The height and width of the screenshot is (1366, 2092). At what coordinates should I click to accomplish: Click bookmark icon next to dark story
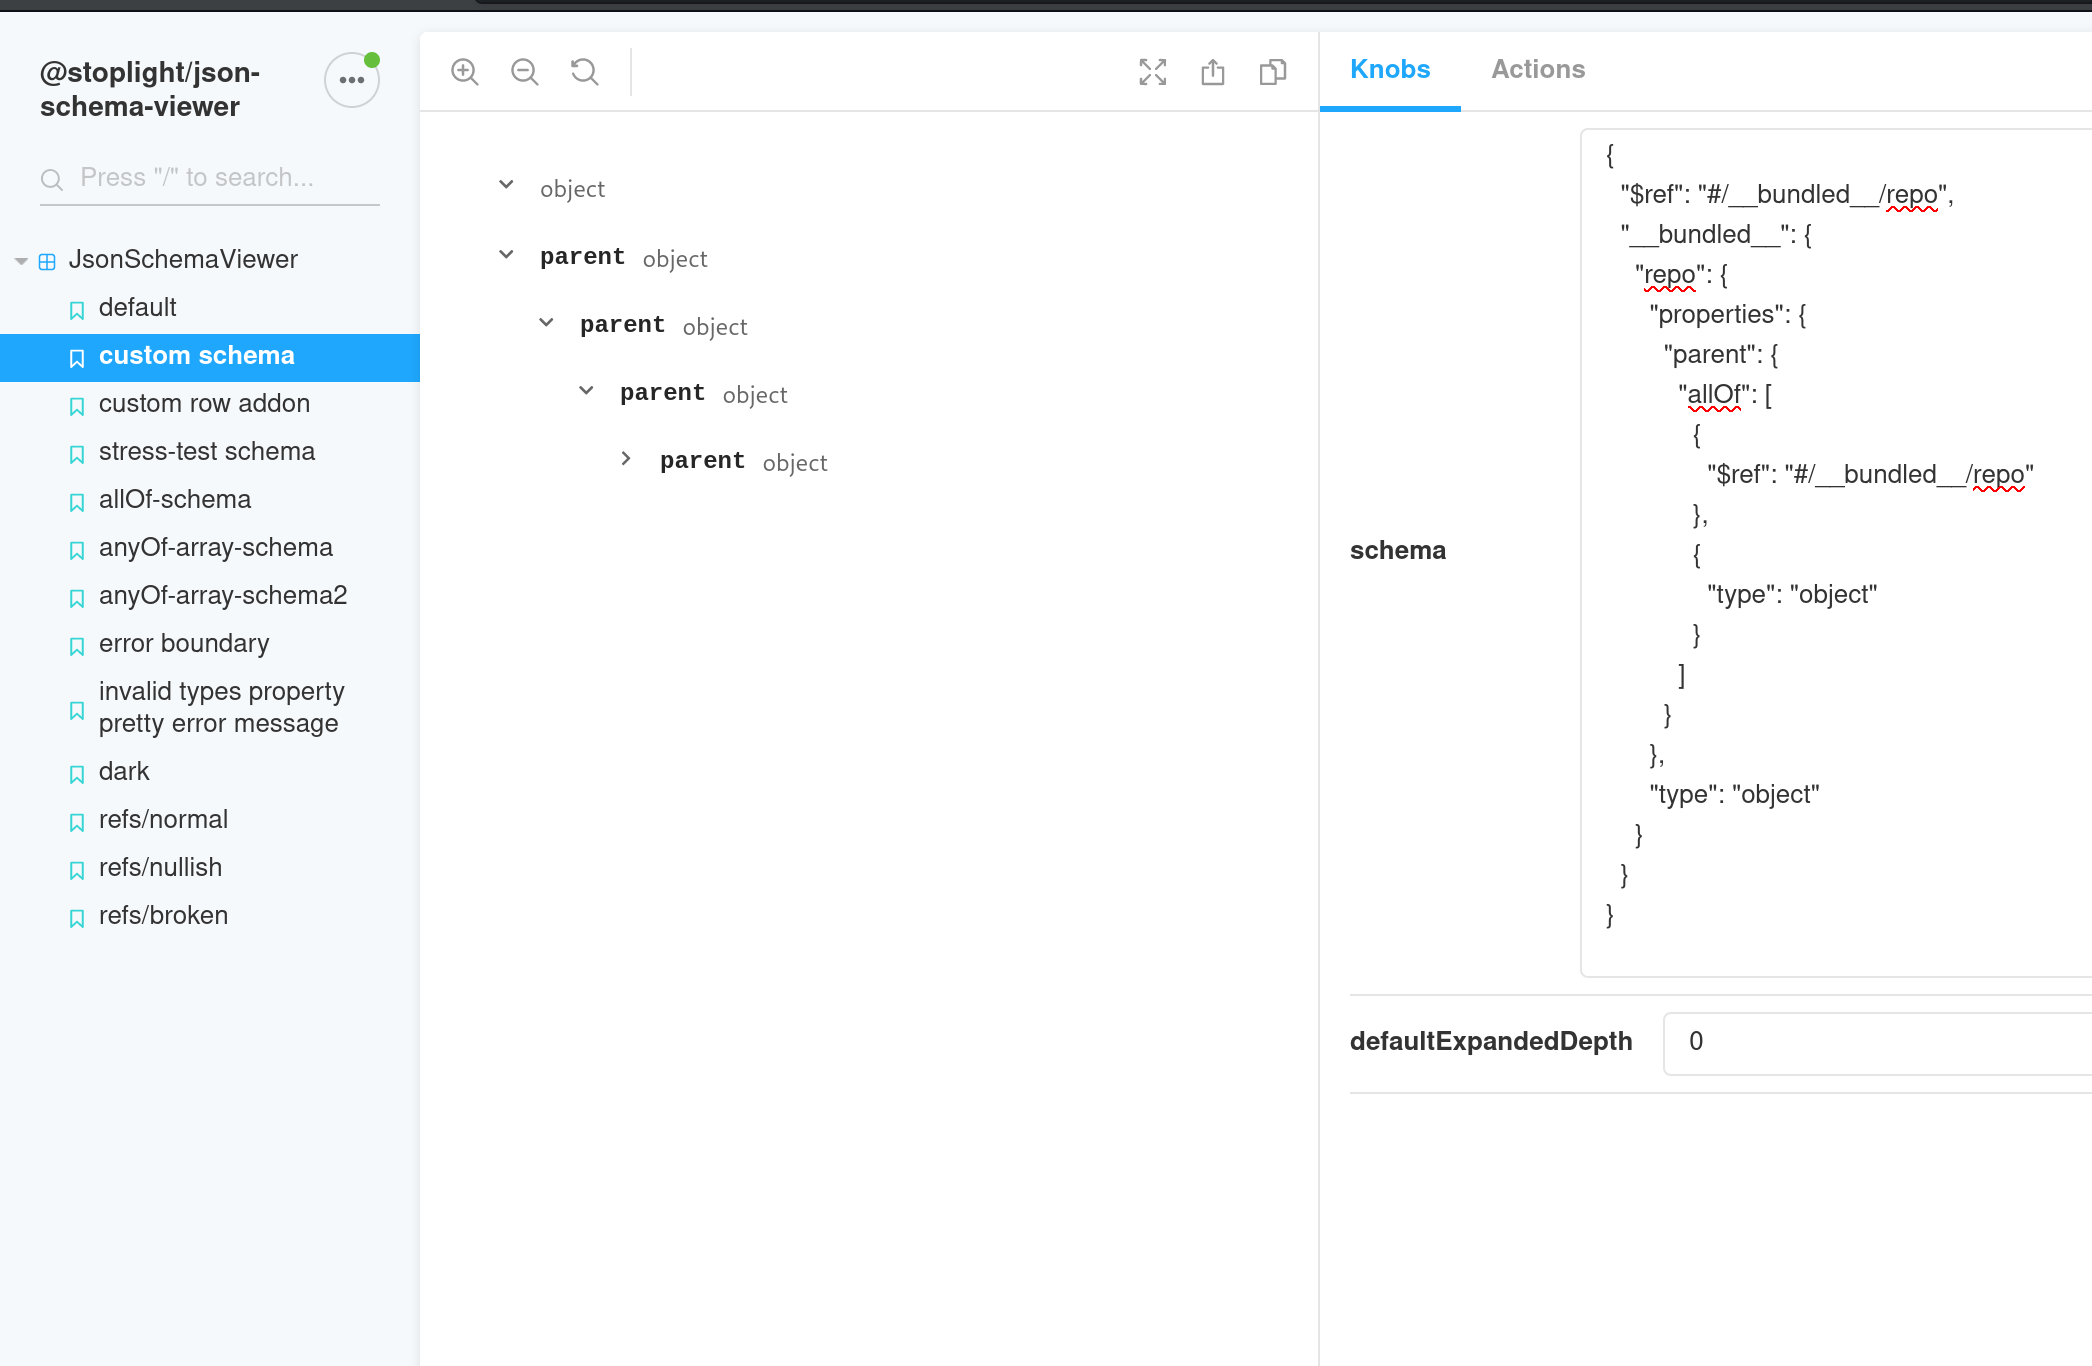pyautogui.click(x=77, y=774)
